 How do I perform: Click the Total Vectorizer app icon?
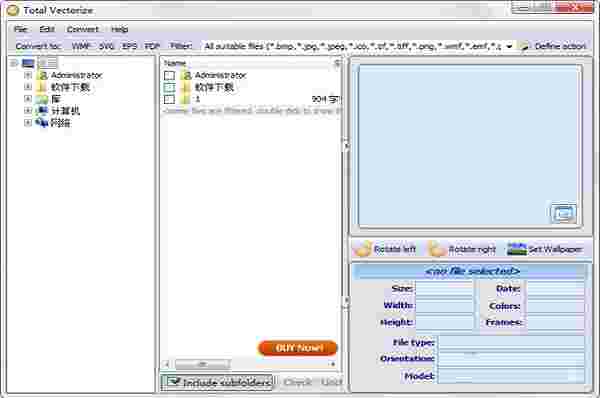click(13, 10)
